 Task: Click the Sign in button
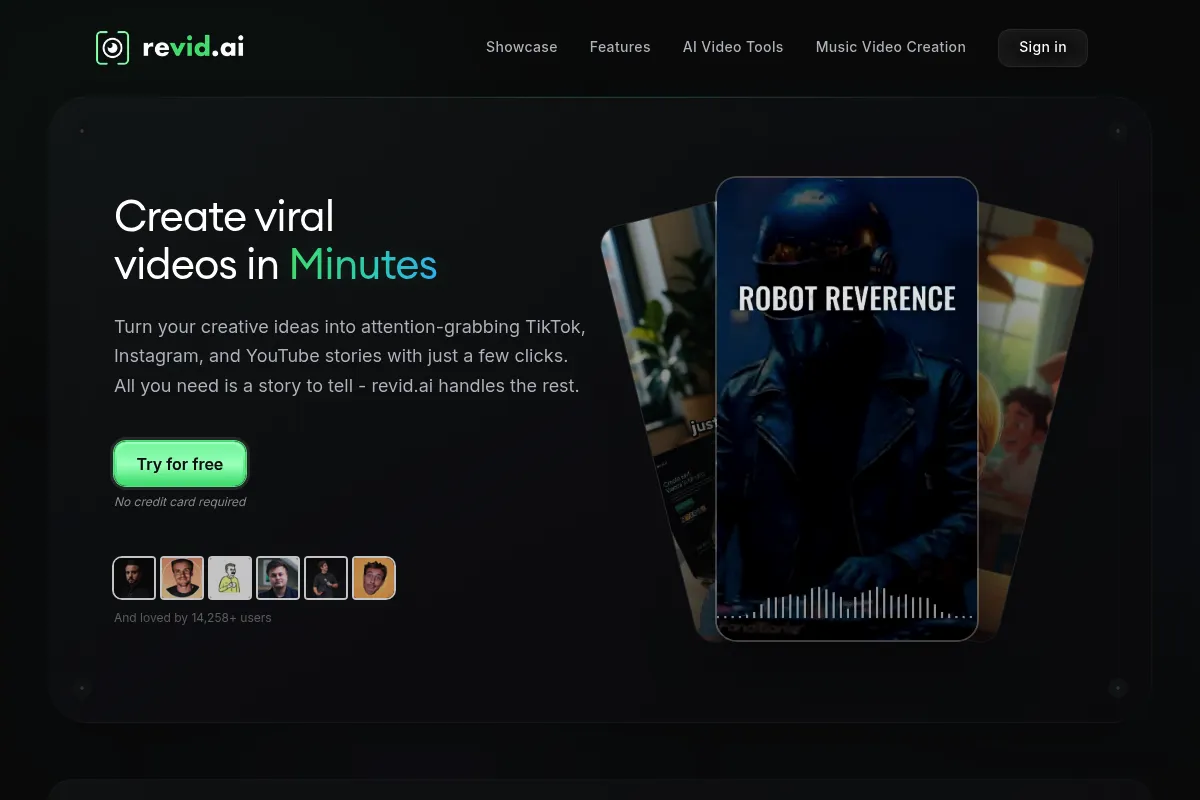[x=1043, y=48]
